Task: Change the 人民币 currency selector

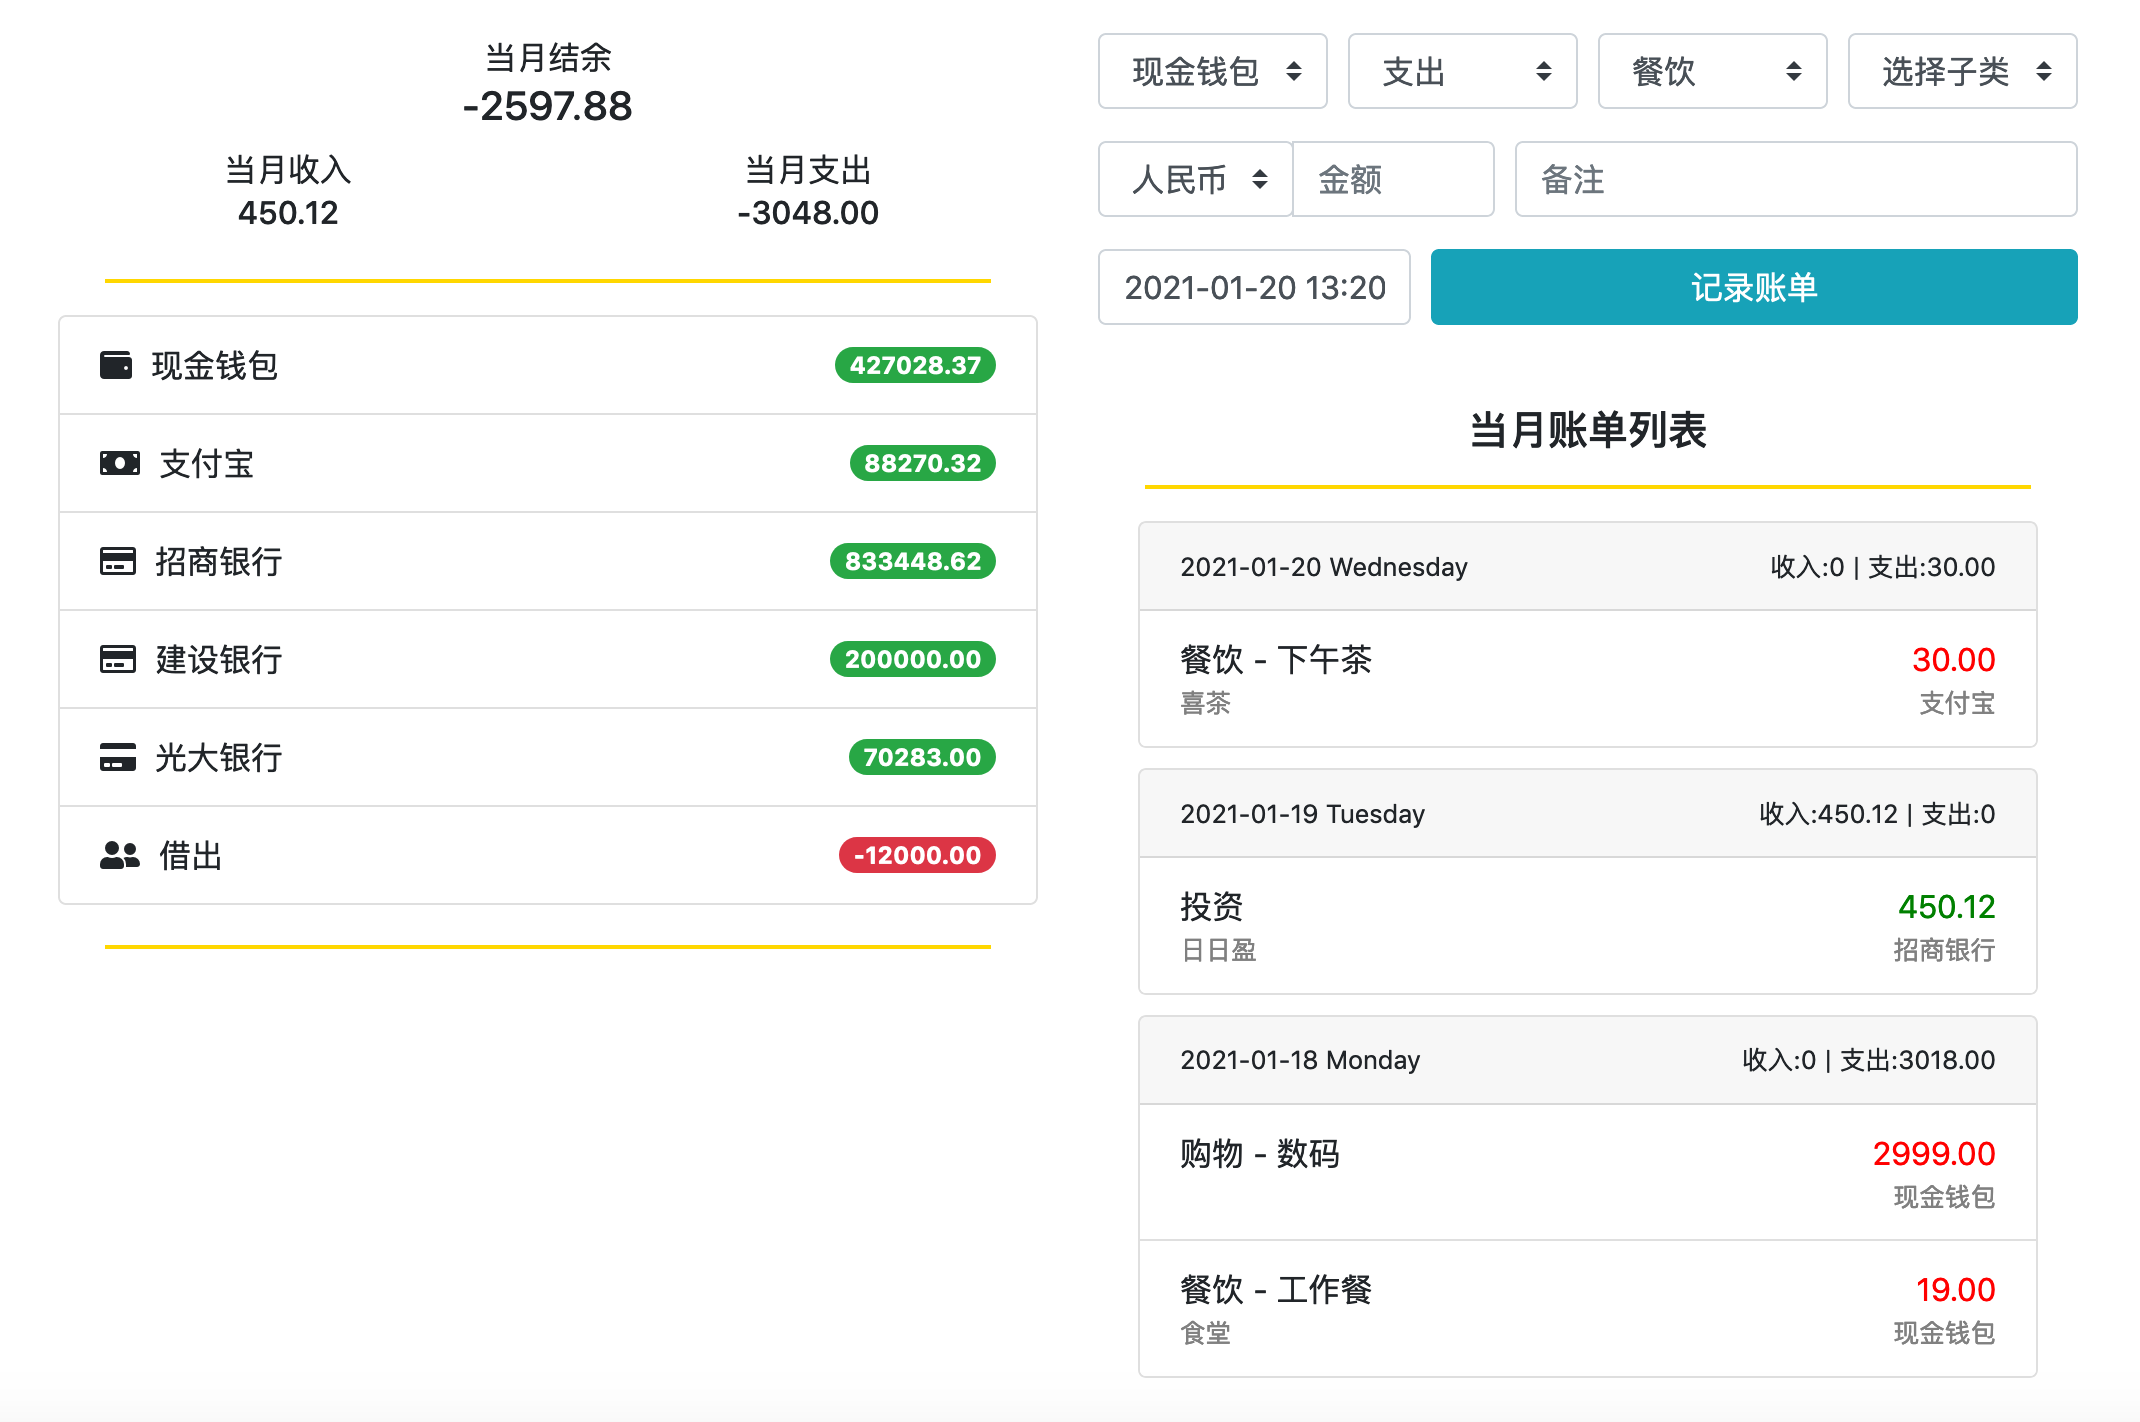Action: pos(1194,179)
